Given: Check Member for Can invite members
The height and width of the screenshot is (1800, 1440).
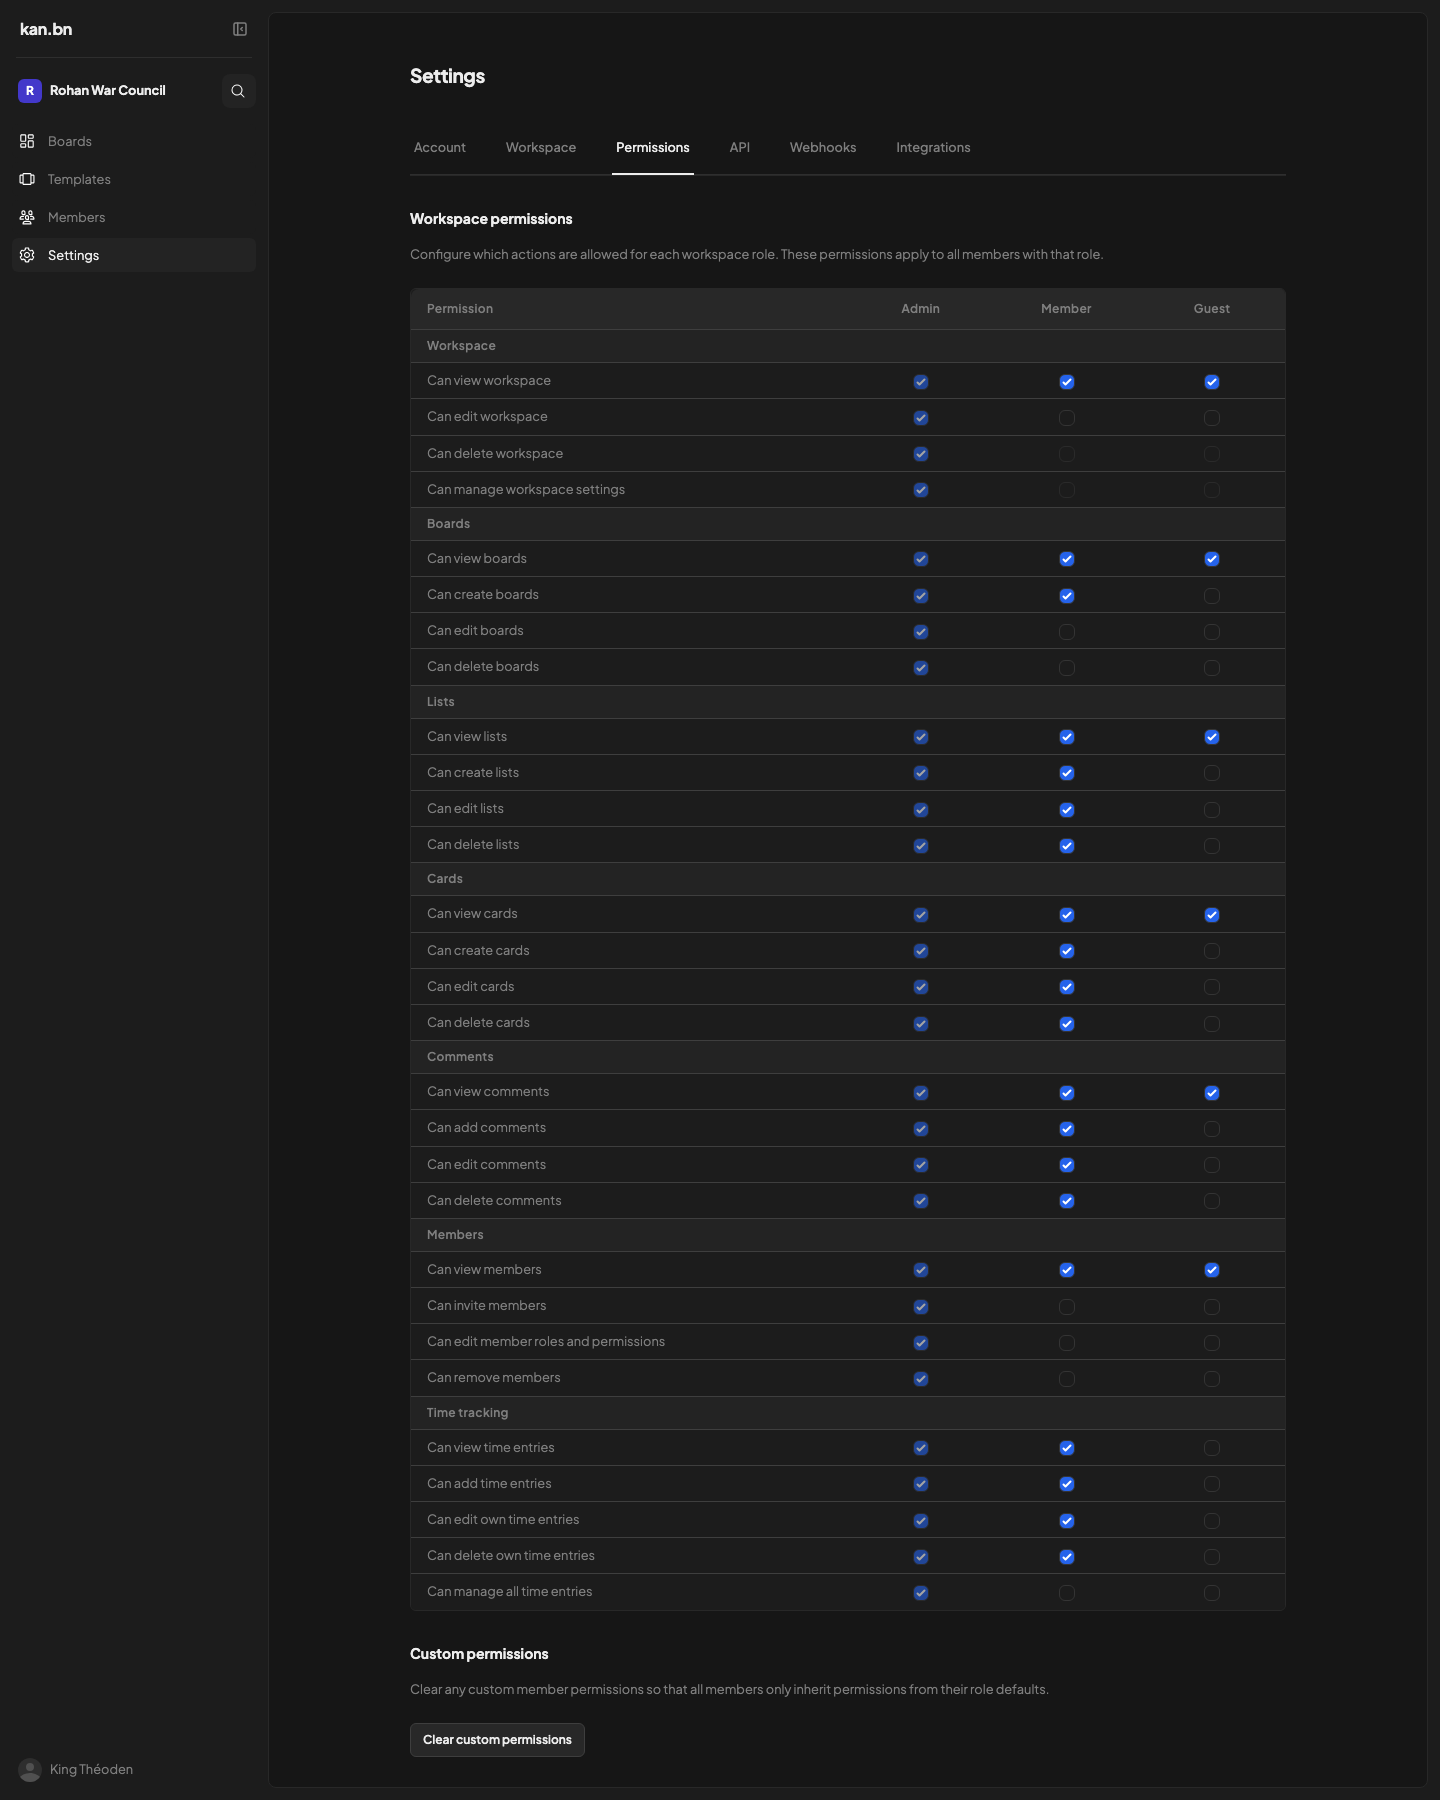Looking at the screenshot, I should coord(1067,1307).
